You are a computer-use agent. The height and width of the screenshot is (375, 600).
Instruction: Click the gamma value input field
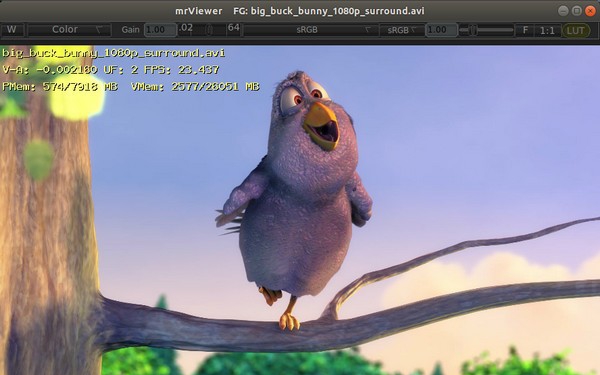442,30
